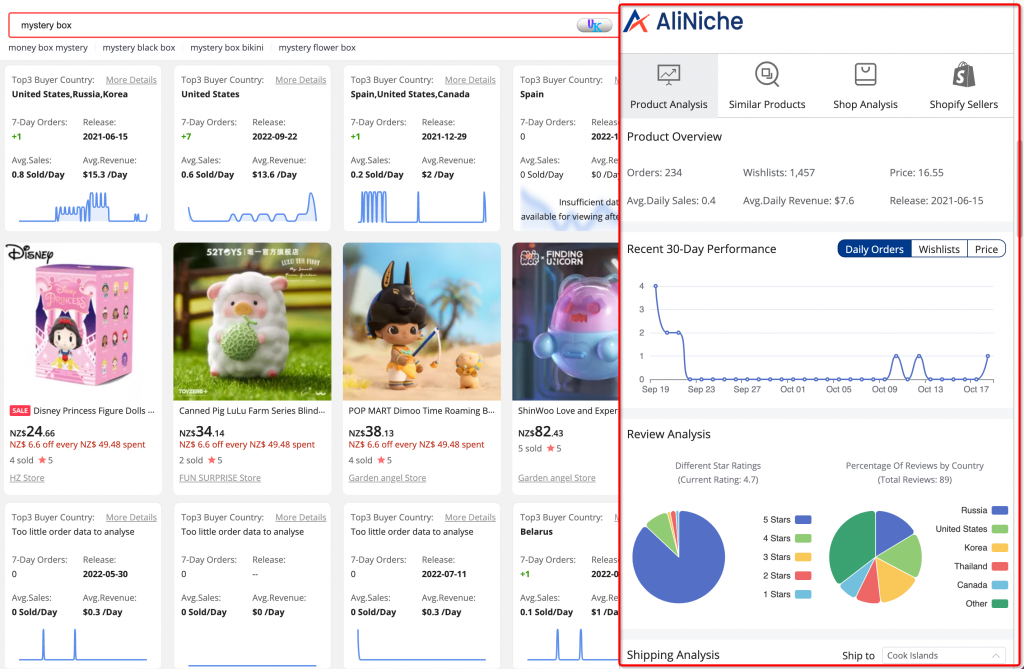
Task: Open the Canned Pig LuLu sheep thumbnail
Action: tap(252, 321)
